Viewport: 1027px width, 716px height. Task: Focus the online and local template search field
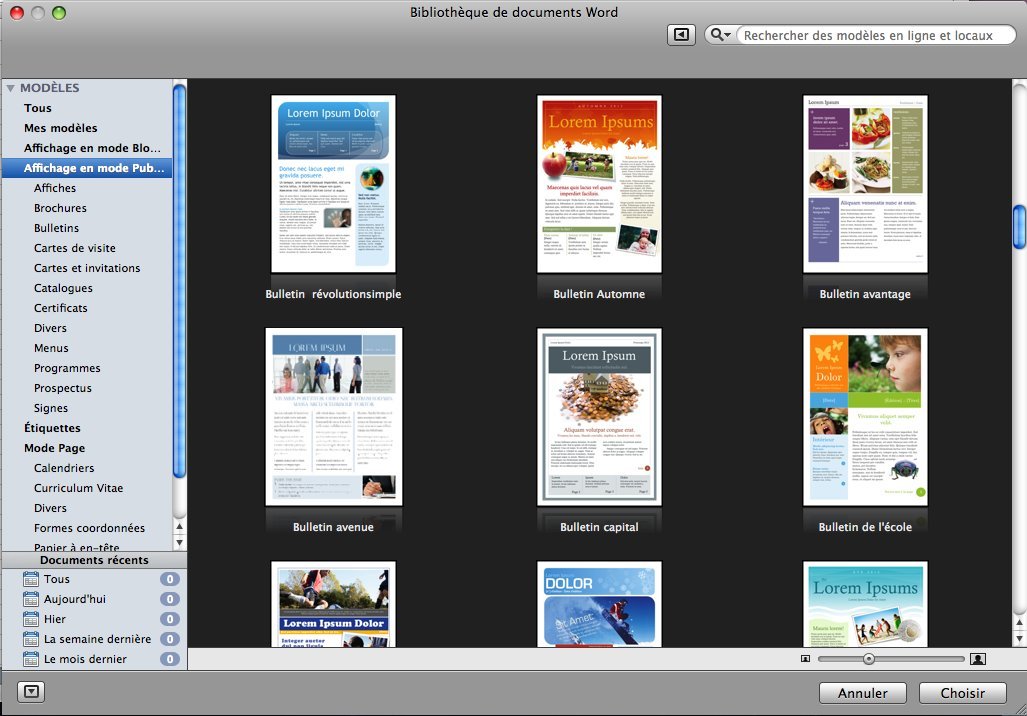[875, 35]
